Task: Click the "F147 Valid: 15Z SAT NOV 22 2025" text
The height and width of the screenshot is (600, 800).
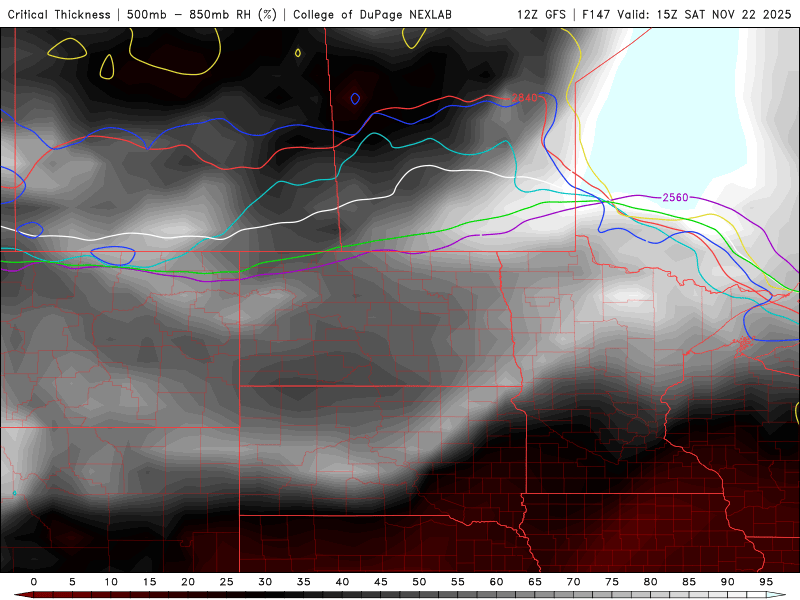Action: coord(687,14)
